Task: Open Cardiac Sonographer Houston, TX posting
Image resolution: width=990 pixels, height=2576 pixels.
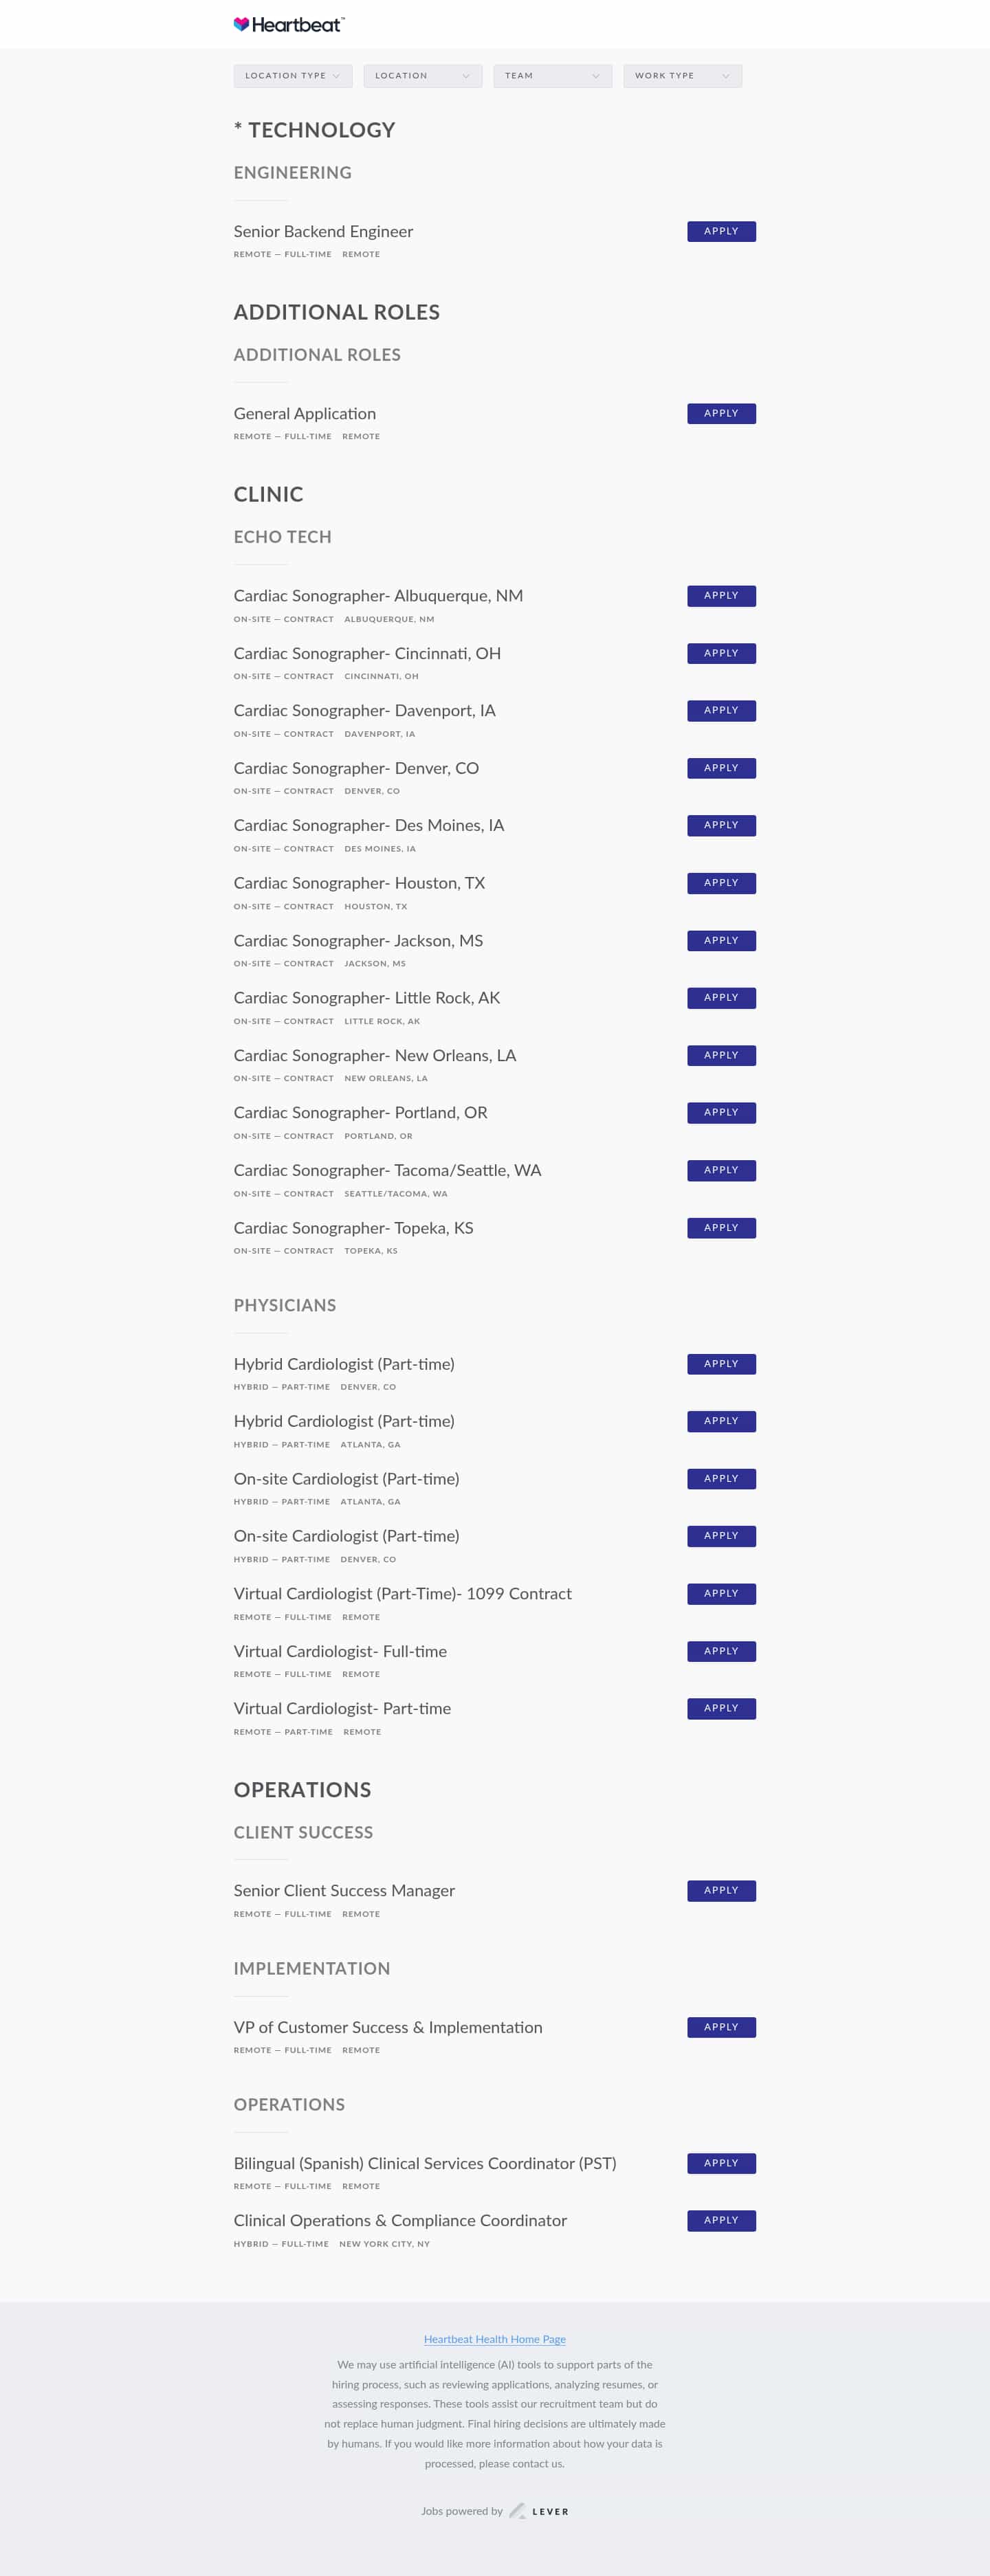Action: 359,883
